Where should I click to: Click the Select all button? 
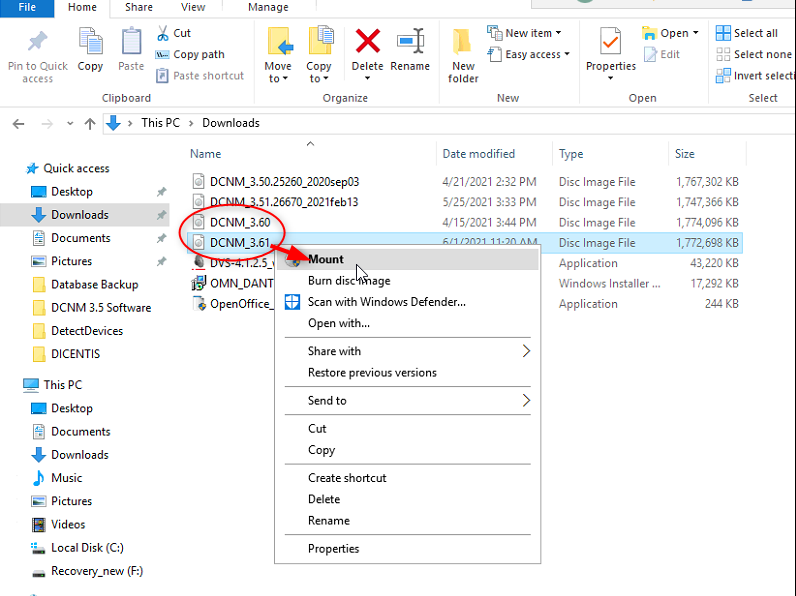747,33
